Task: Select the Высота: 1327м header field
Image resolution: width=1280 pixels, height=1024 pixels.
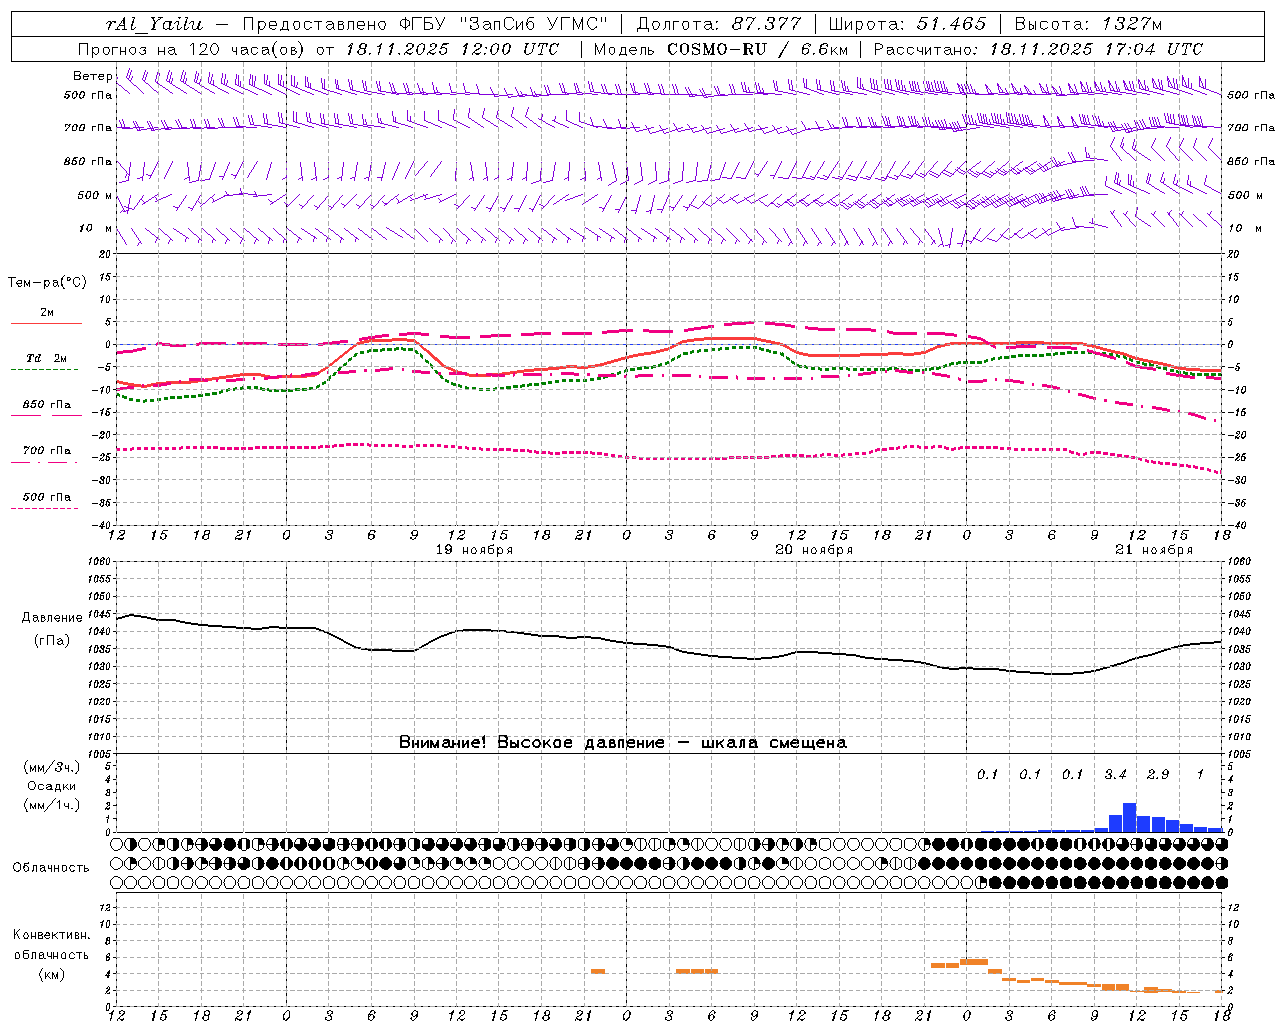Action: pos(1087,24)
